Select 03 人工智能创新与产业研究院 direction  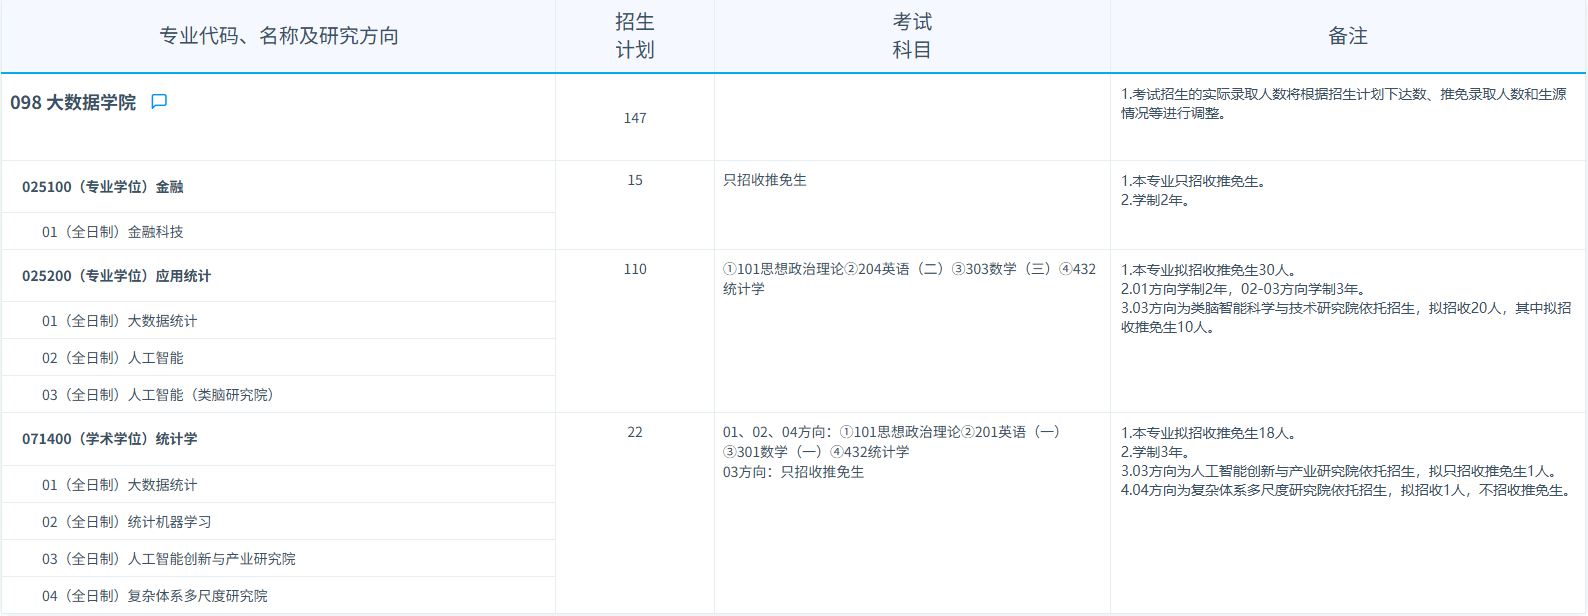tap(168, 559)
